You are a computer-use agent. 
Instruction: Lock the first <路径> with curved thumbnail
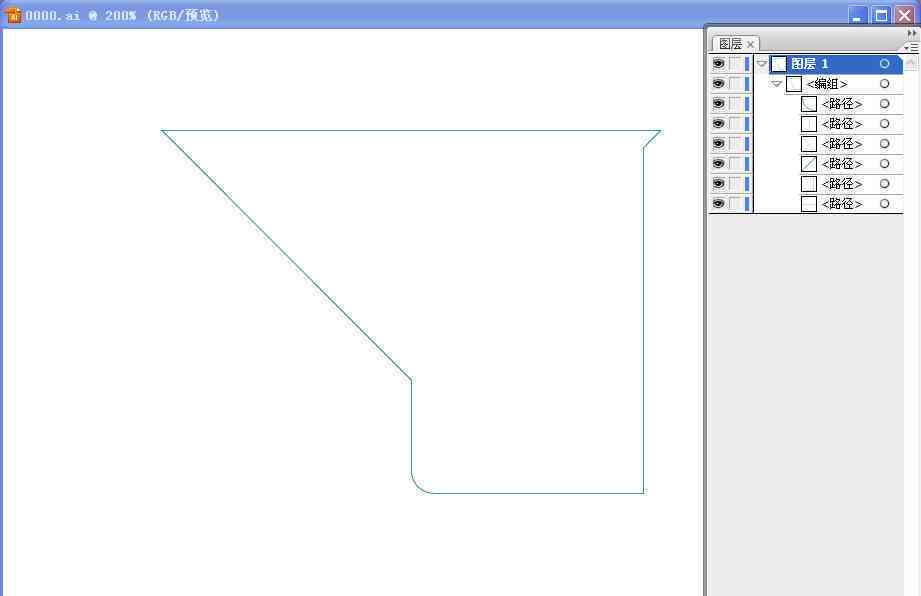(x=735, y=103)
